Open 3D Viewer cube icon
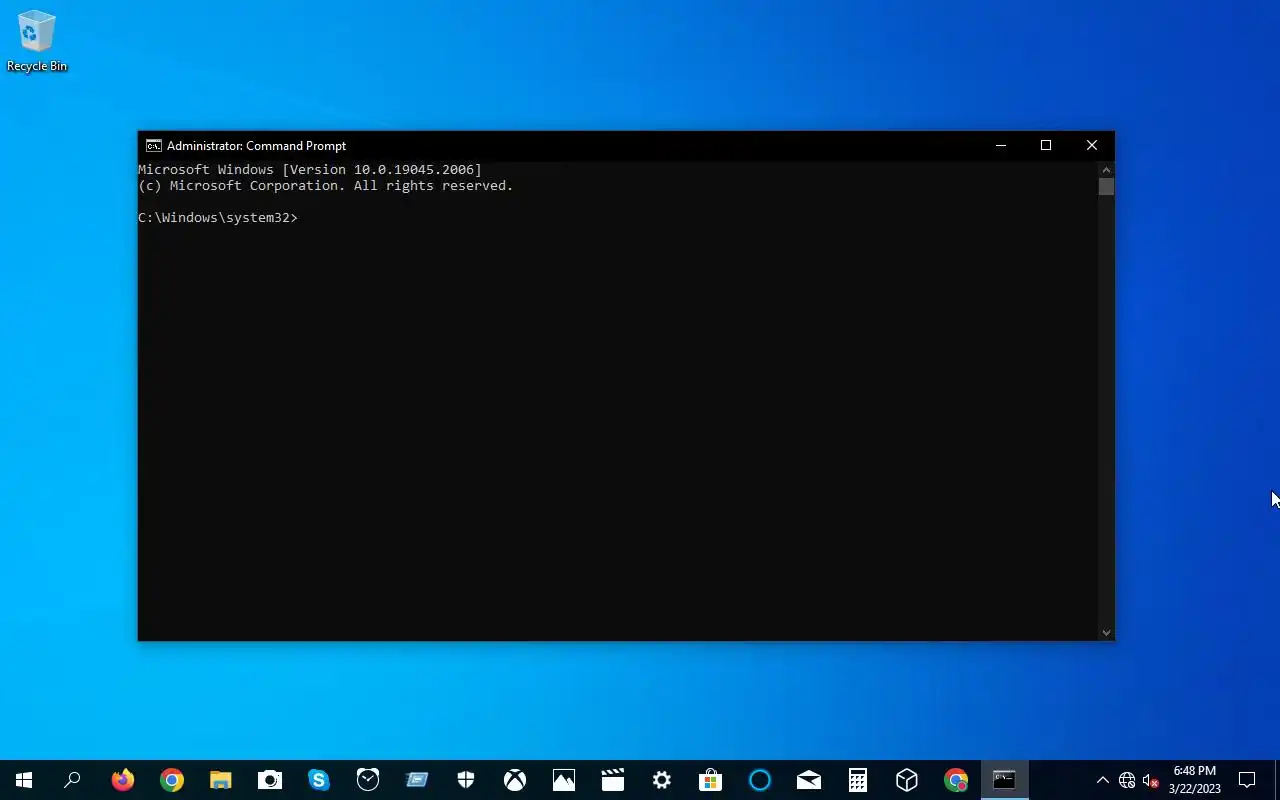1280x800 pixels. pyautogui.click(x=907, y=780)
